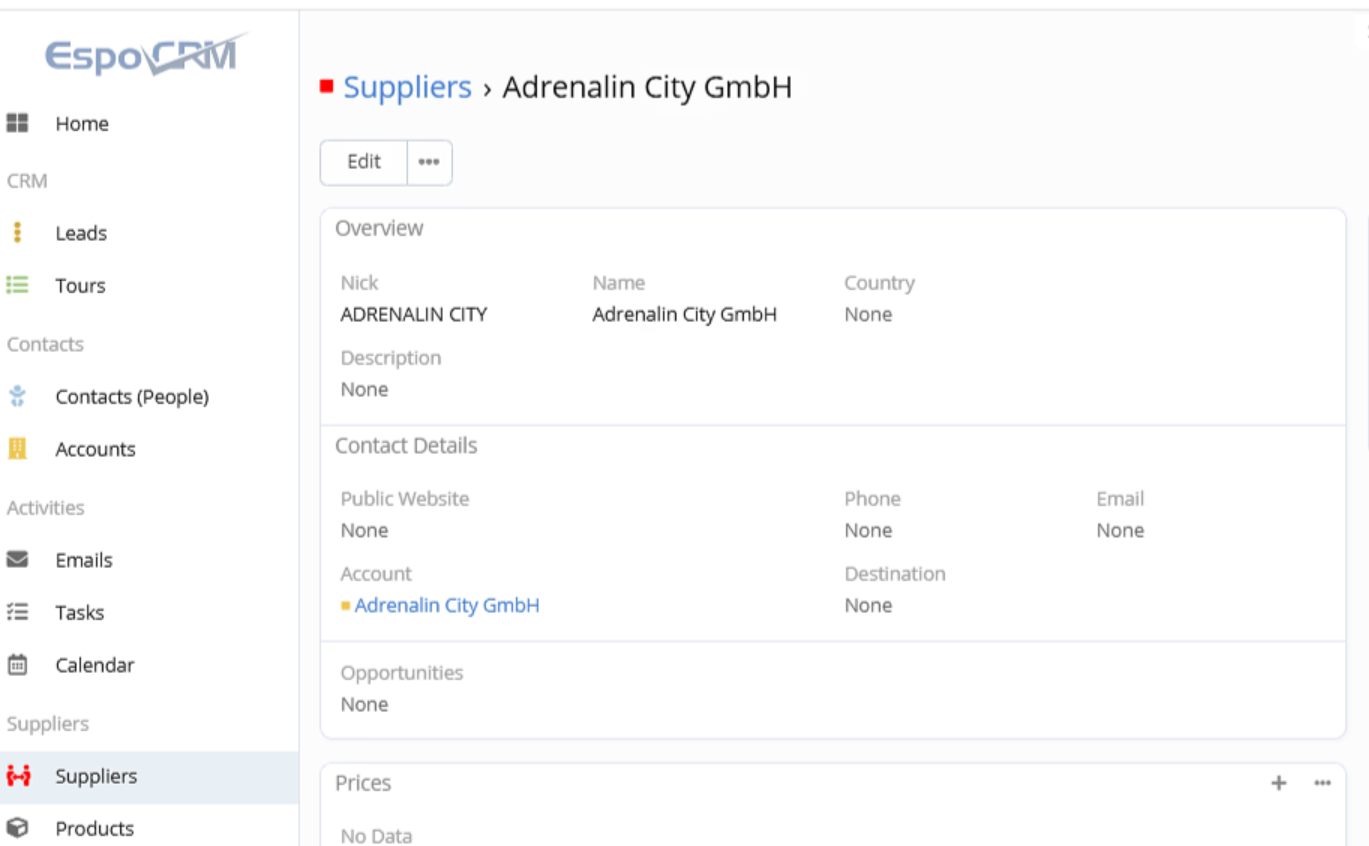Click the Nick value ADRENALIN CITY
1369x846 pixels.
[414, 314]
